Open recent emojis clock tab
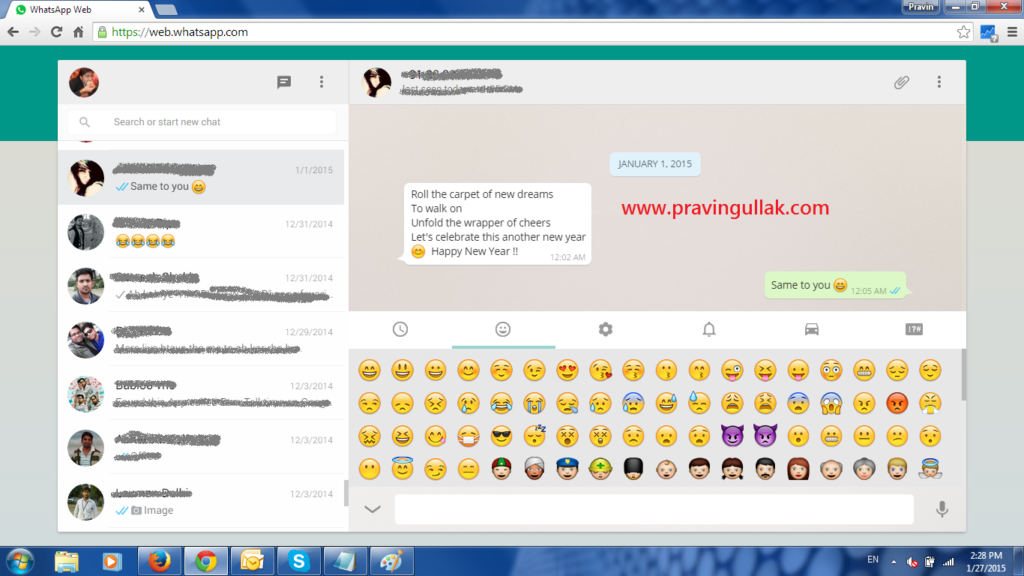This screenshot has height=576, width=1024. [400, 329]
